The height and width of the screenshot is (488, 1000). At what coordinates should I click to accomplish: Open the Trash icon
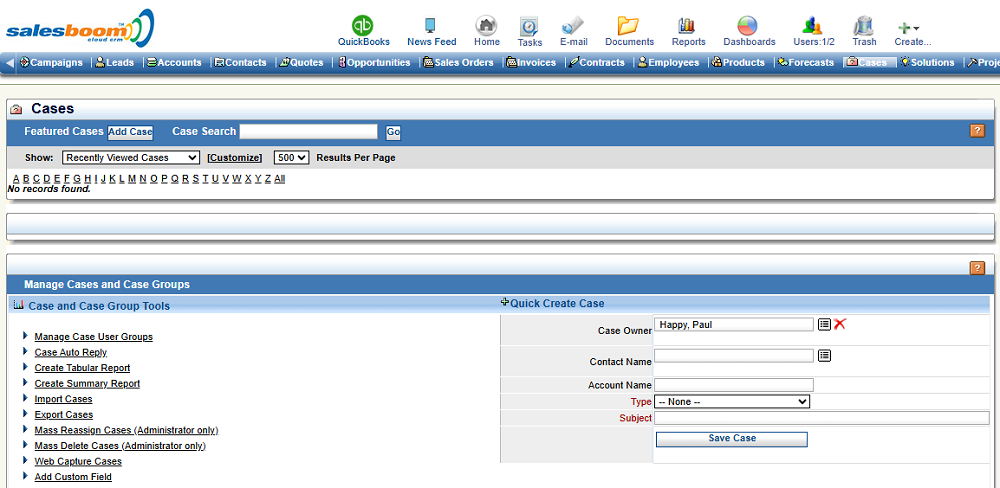pos(863,26)
